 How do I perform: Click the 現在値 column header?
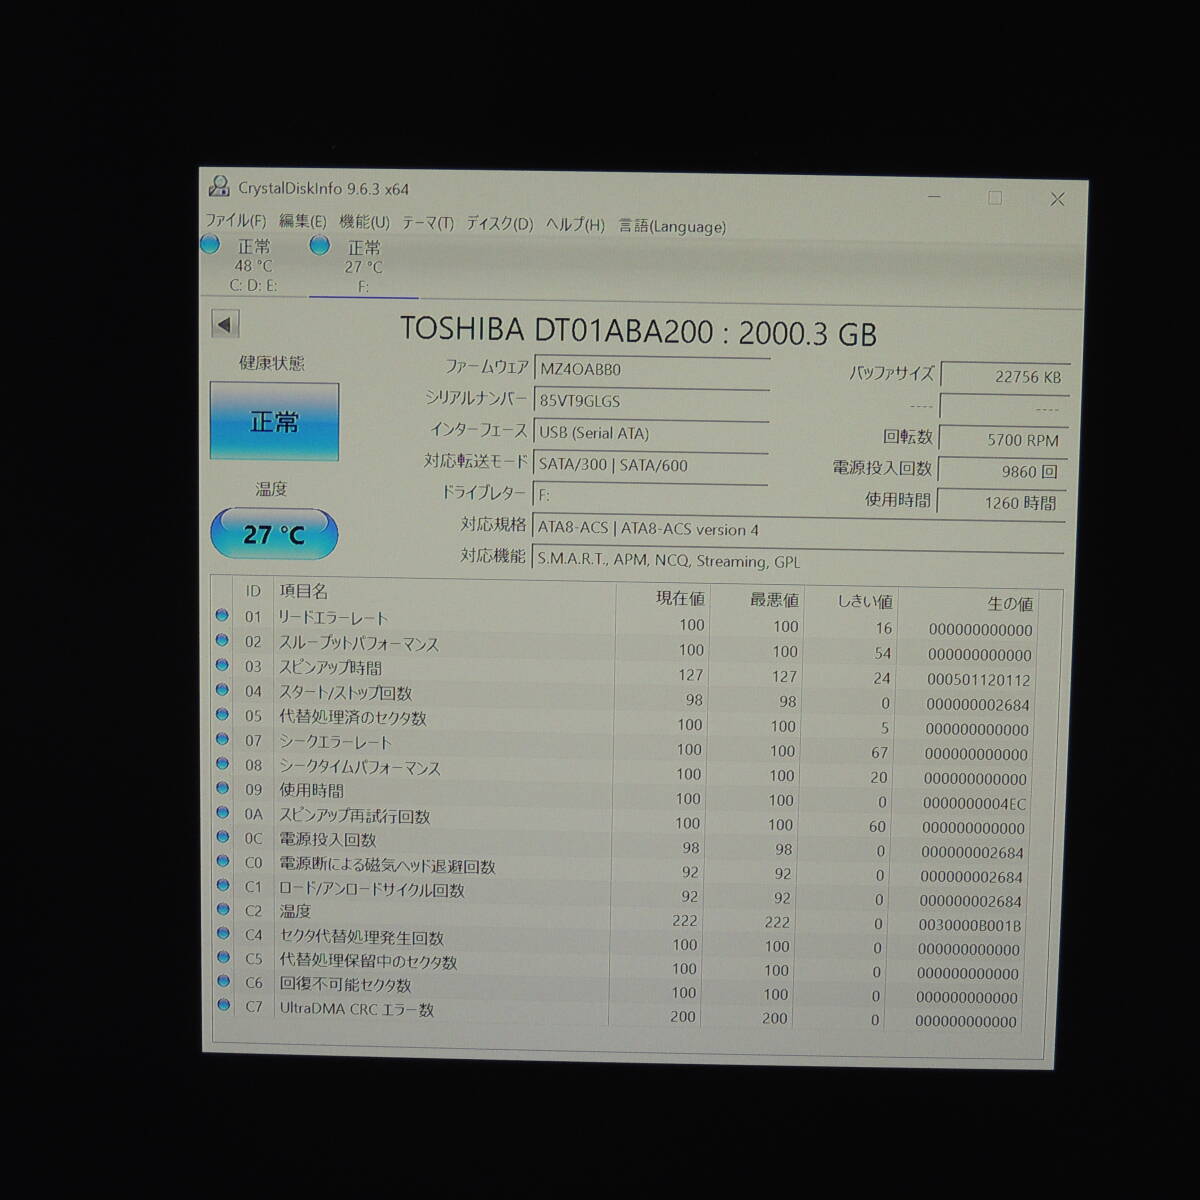tap(681, 598)
